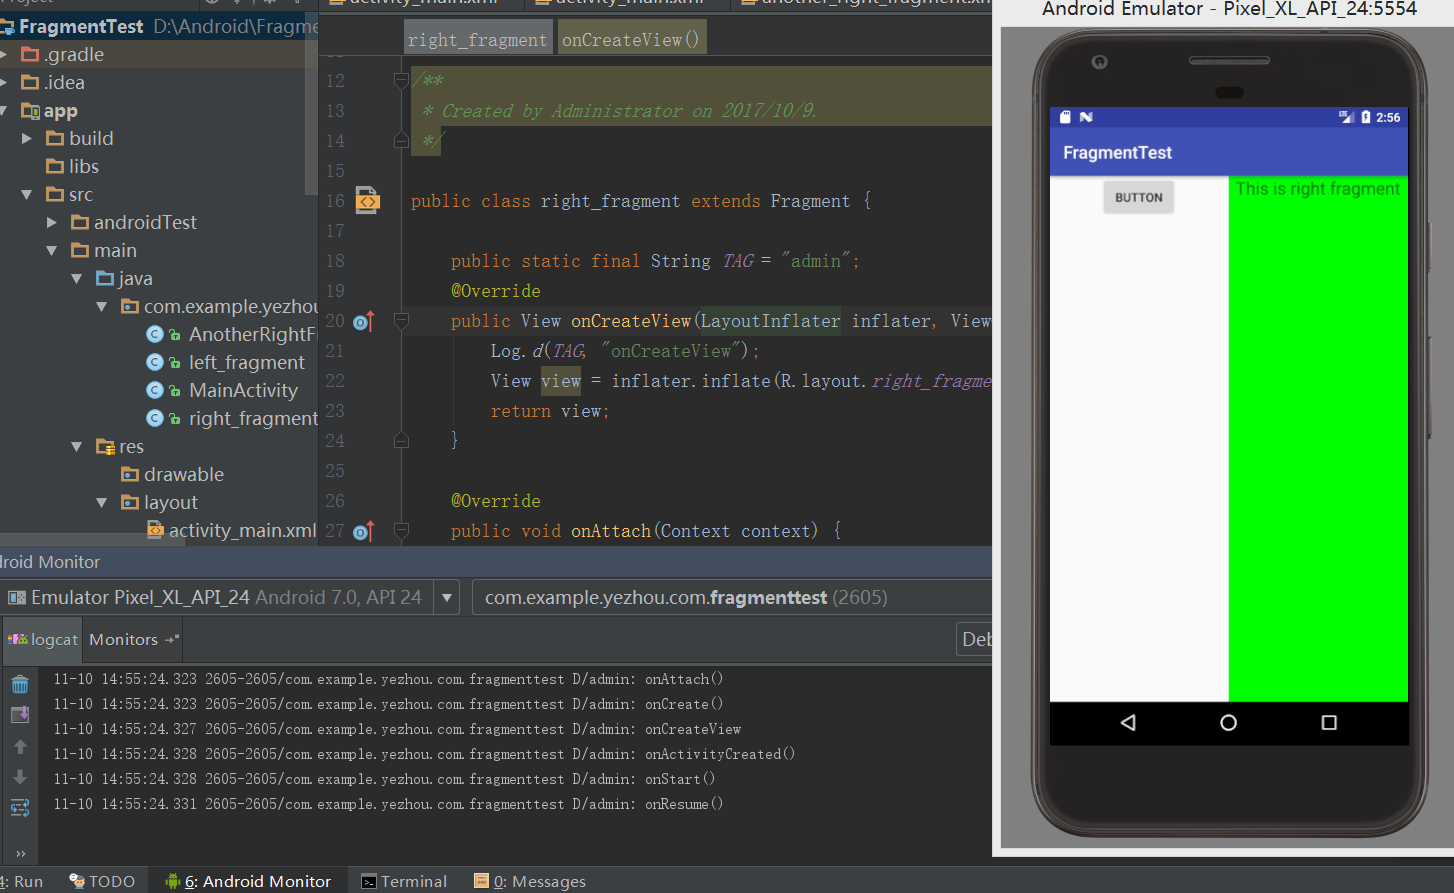This screenshot has height=893, width=1454.
Task: Open the Android Monitor tool window tab
Action: click(248, 881)
